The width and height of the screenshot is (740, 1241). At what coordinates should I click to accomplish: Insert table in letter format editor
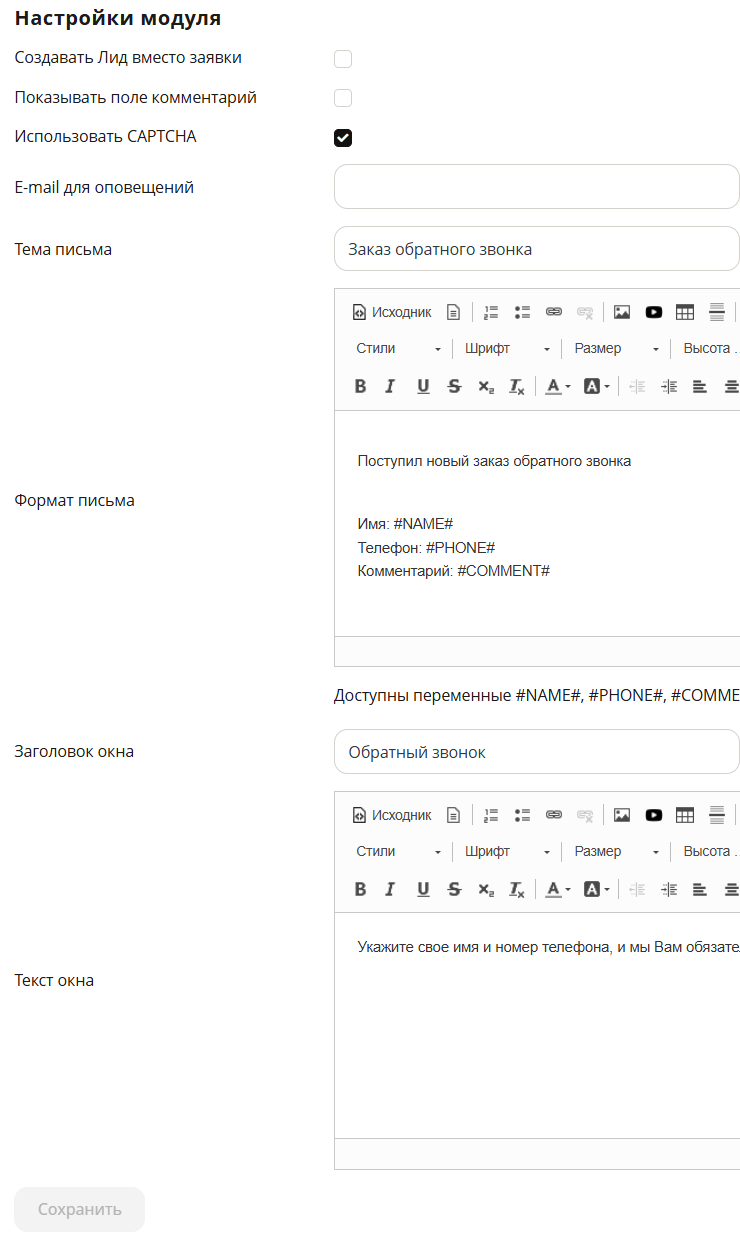pyautogui.click(x=685, y=312)
